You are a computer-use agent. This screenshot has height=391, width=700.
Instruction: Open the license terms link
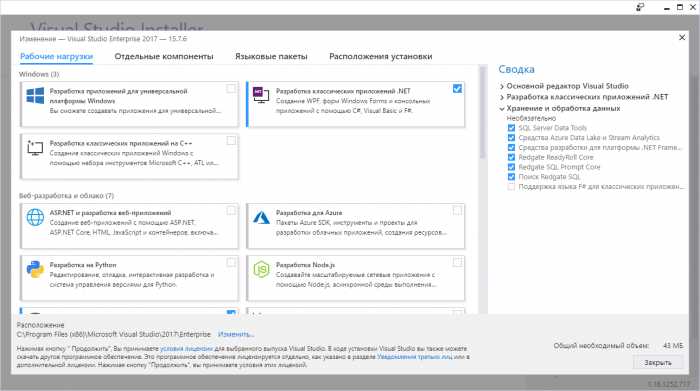click(186, 349)
